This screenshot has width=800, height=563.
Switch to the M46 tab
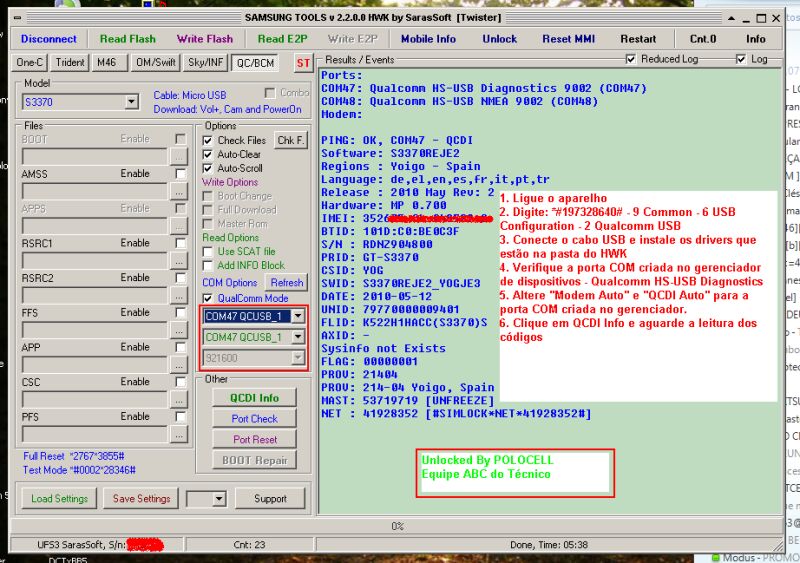pyautogui.click(x=107, y=63)
